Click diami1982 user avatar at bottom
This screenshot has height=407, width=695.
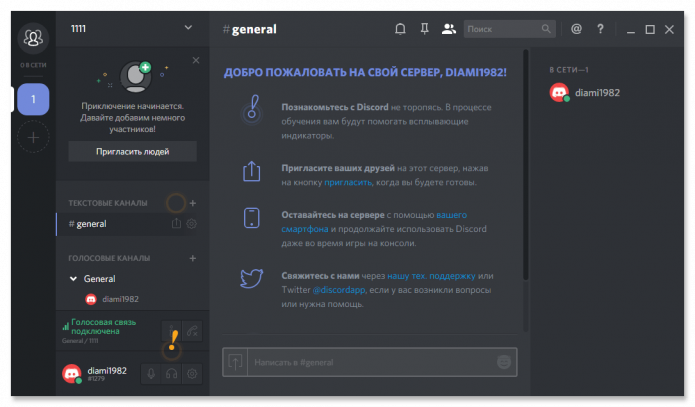tap(72, 373)
